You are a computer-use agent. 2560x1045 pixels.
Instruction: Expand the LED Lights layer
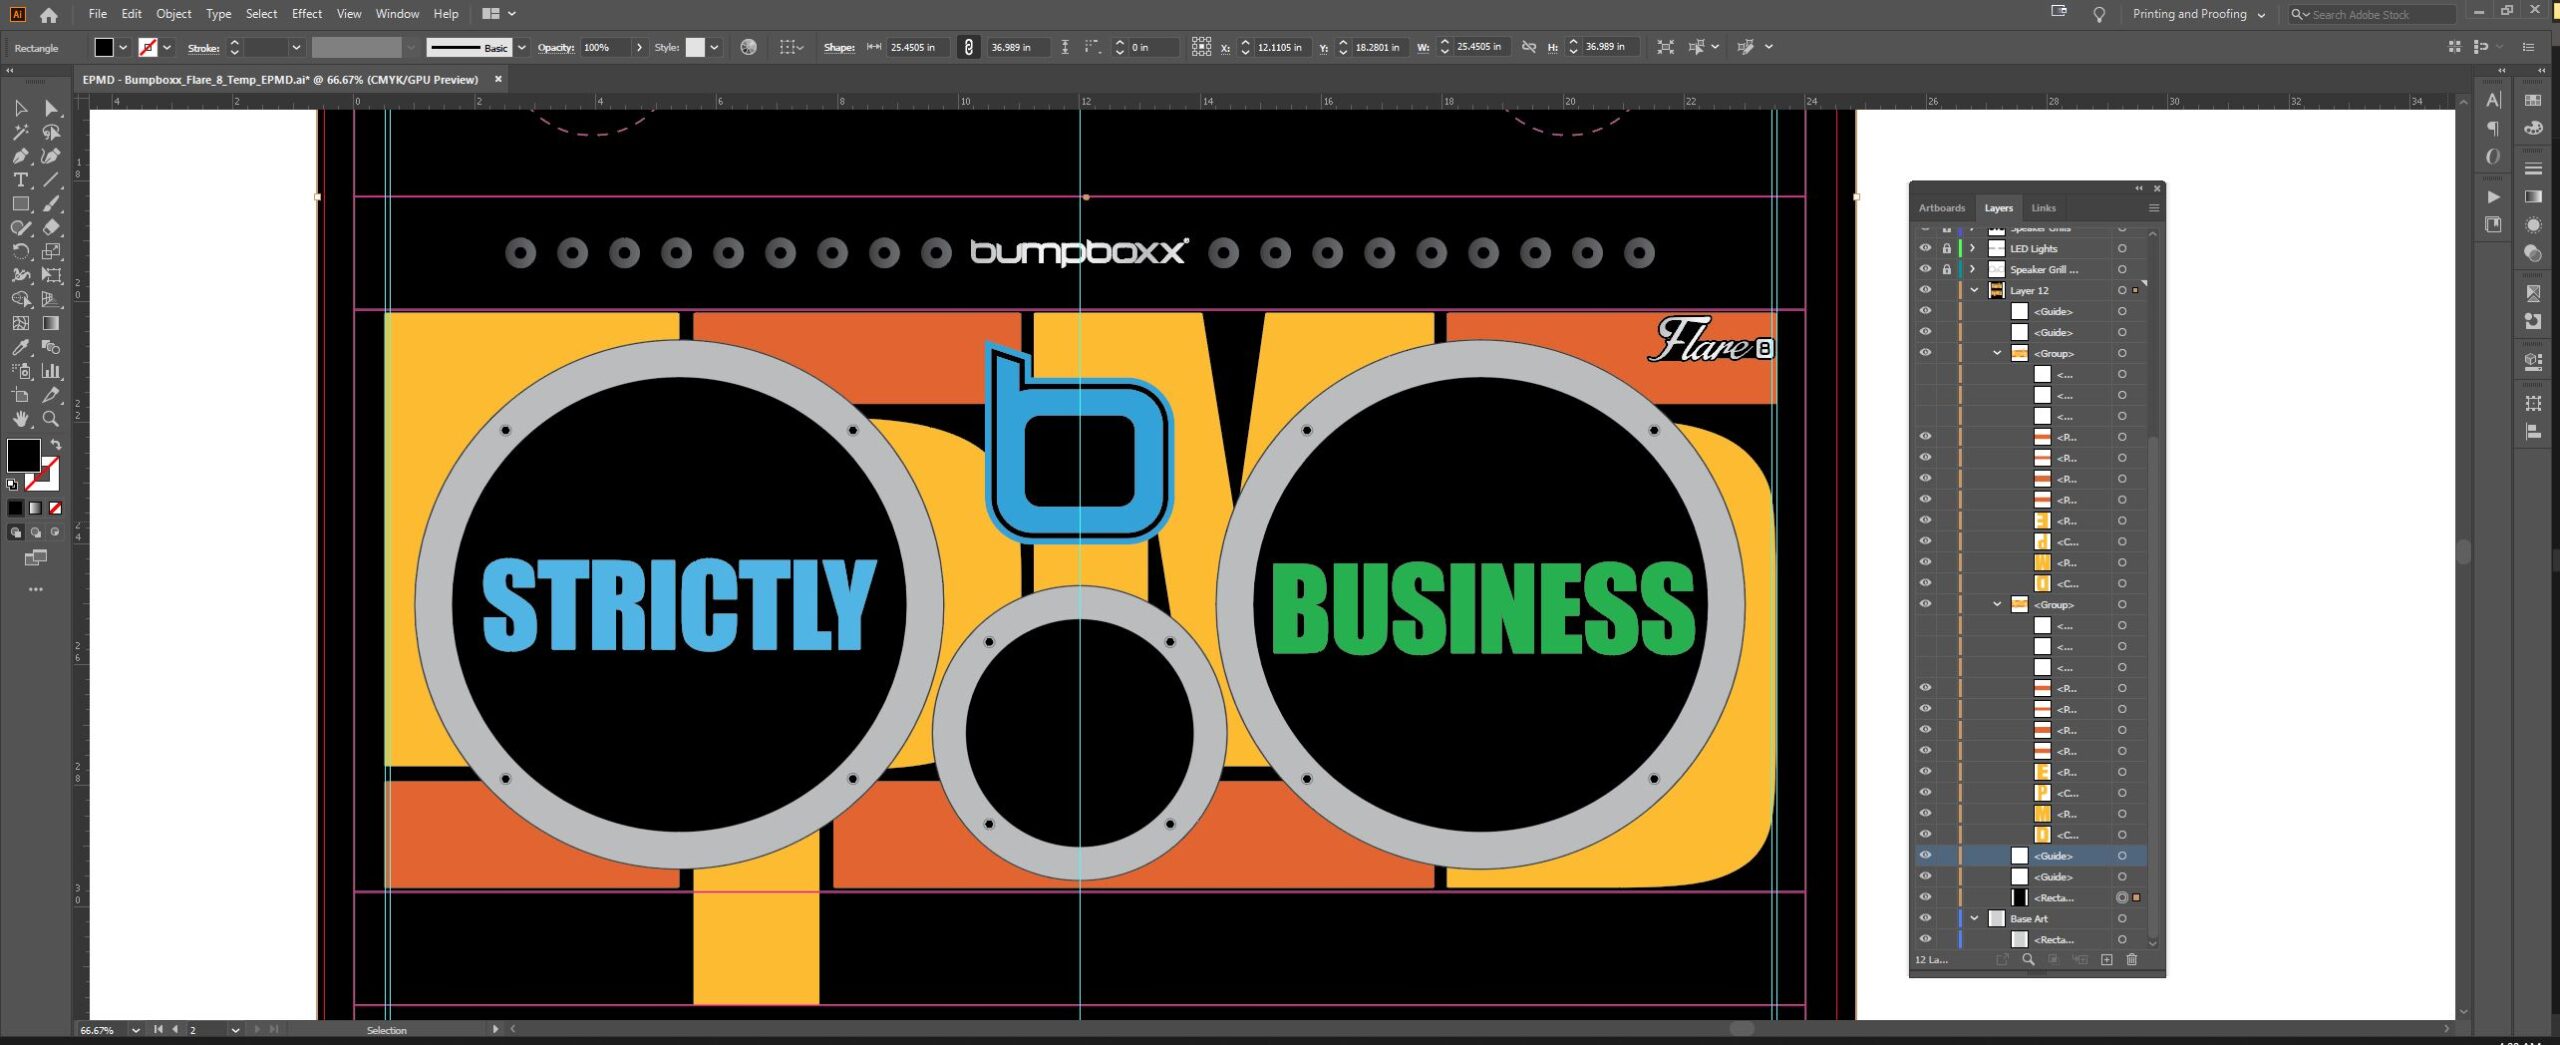pyautogui.click(x=1972, y=248)
